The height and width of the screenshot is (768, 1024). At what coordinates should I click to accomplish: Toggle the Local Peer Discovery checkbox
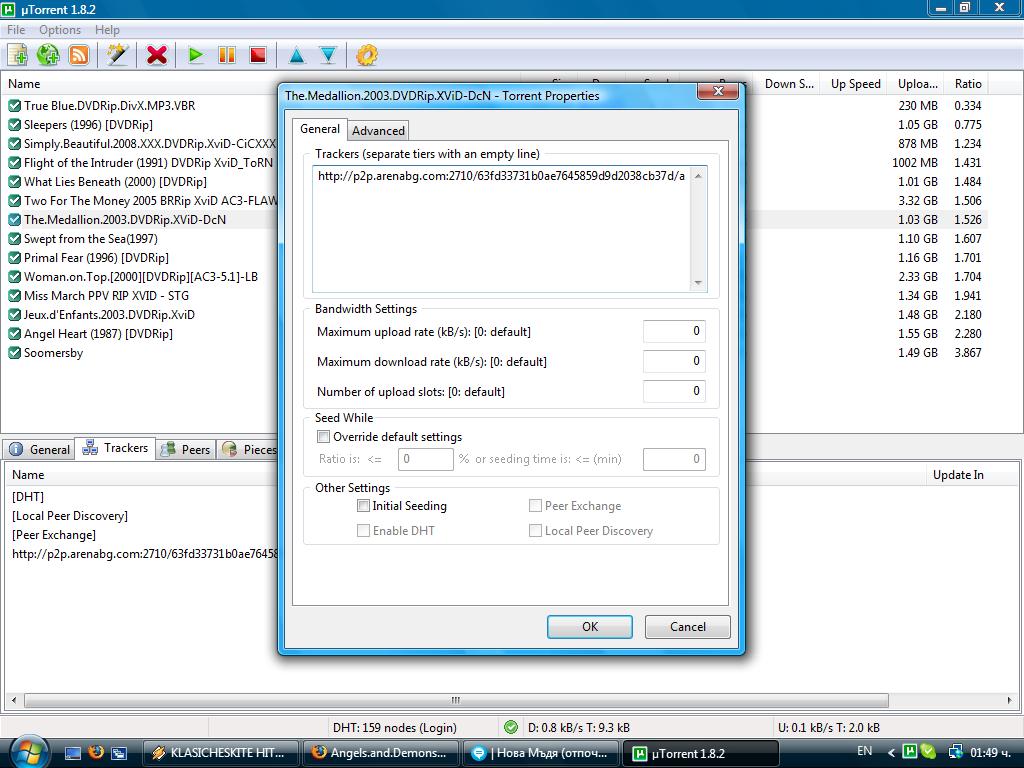[535, 531]
